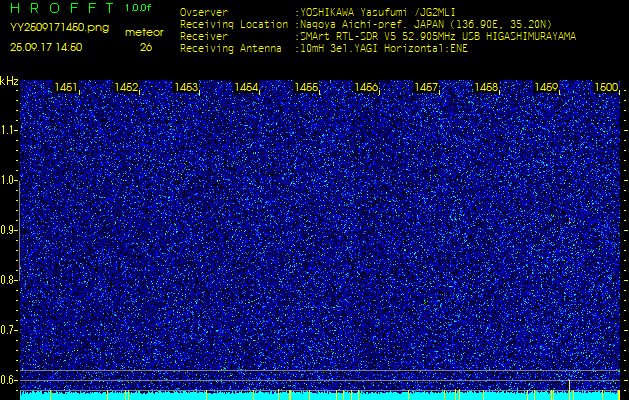The width and height of the screenshot is (629, 400).
Task: Click the Receiving Location label
Action: tap(234, 24)
